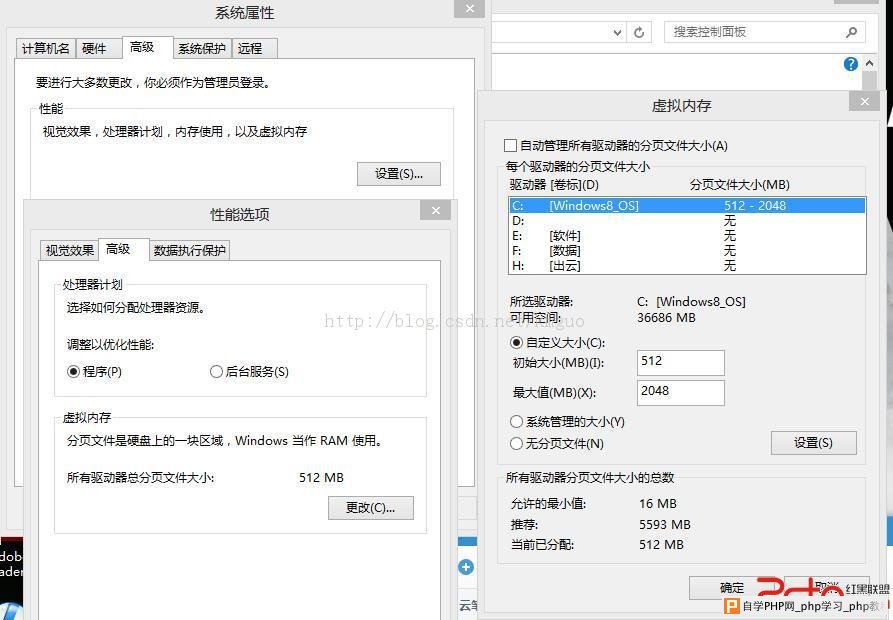Choose 后台服务 processor scheduling option
893x620 pixels.
[216, 372]
